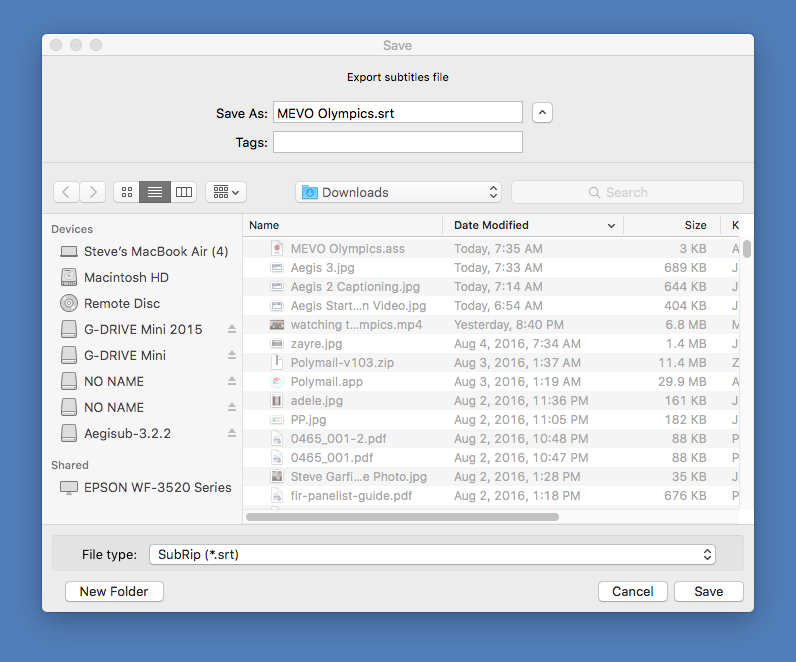796x662 pixels.
Task: Click into the Tags field
Action: point(398,142)
